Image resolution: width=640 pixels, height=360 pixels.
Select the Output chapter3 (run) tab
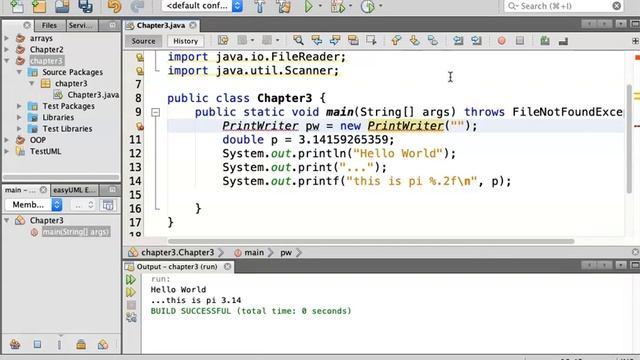pos(177,267)
